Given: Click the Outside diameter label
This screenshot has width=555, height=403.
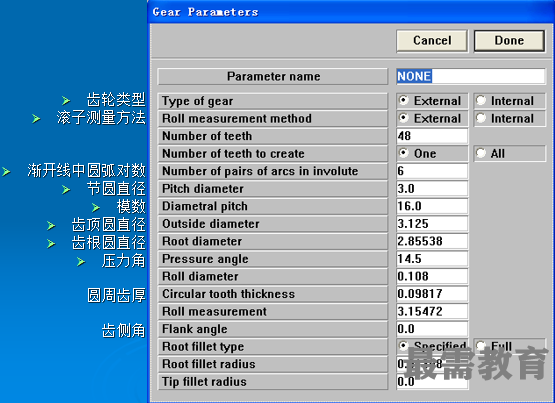Looking at the screenshot, I should click(x=273, y=224).
